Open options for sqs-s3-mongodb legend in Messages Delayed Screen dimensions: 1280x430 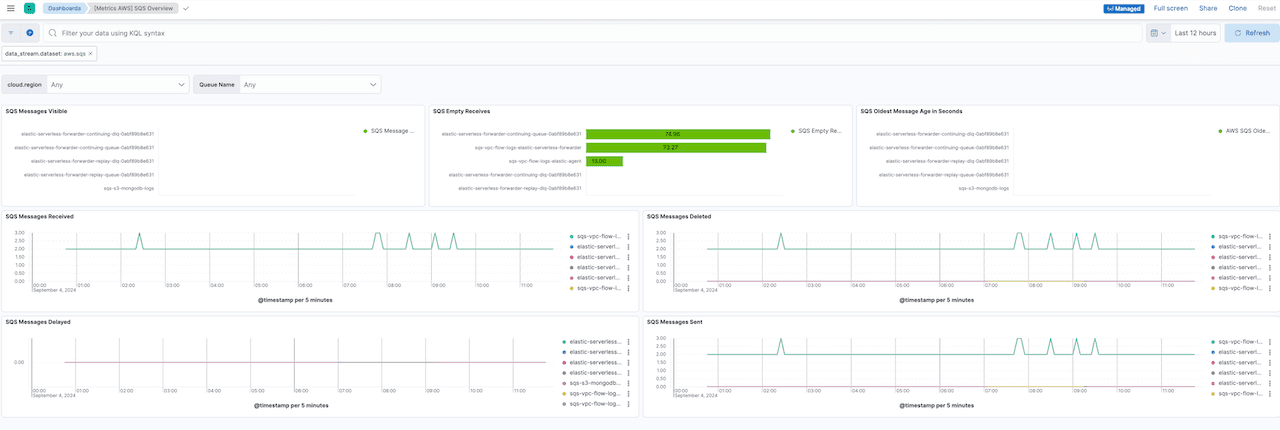[628, 382]
